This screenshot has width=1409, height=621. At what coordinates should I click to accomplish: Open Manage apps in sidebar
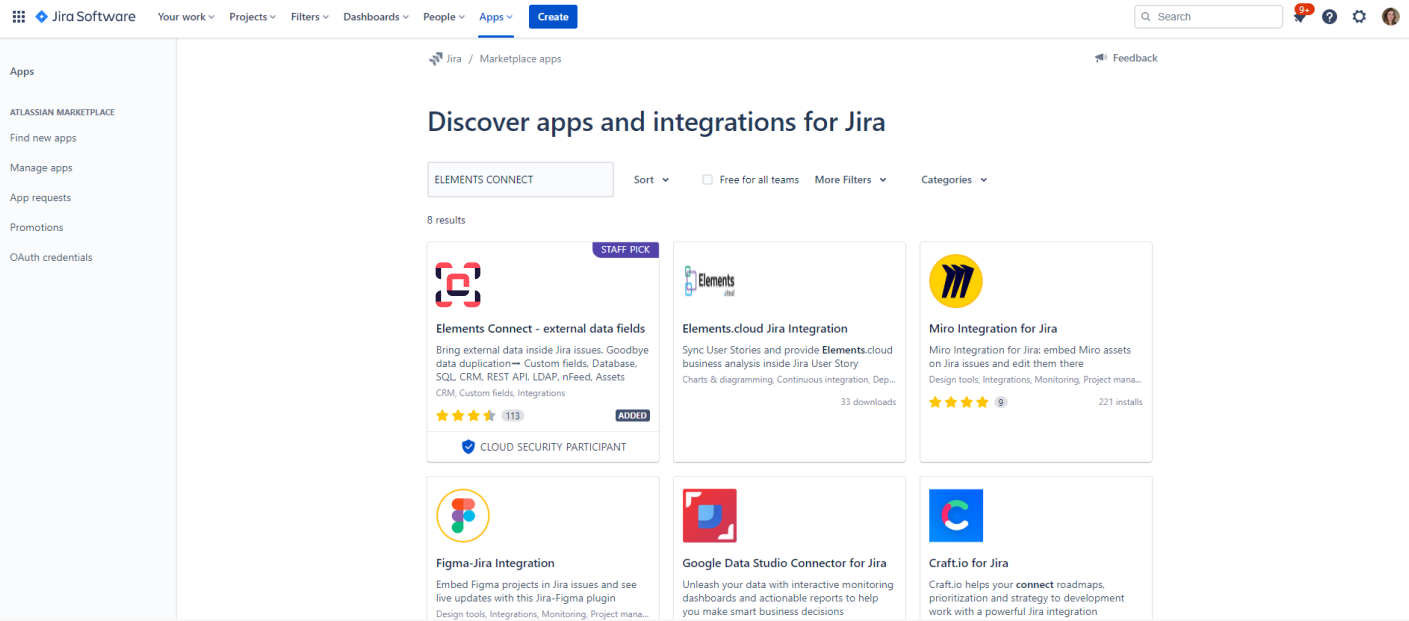point(41,168)
